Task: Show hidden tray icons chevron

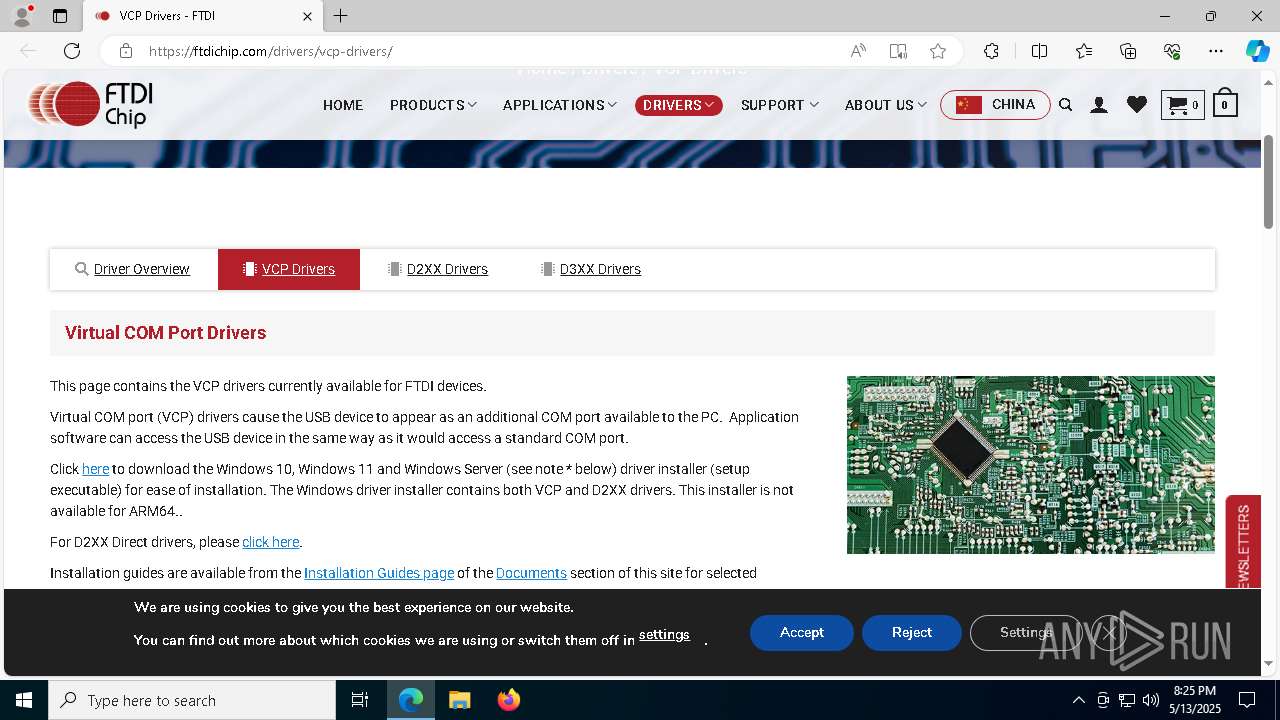Action: coord(1078,700)
